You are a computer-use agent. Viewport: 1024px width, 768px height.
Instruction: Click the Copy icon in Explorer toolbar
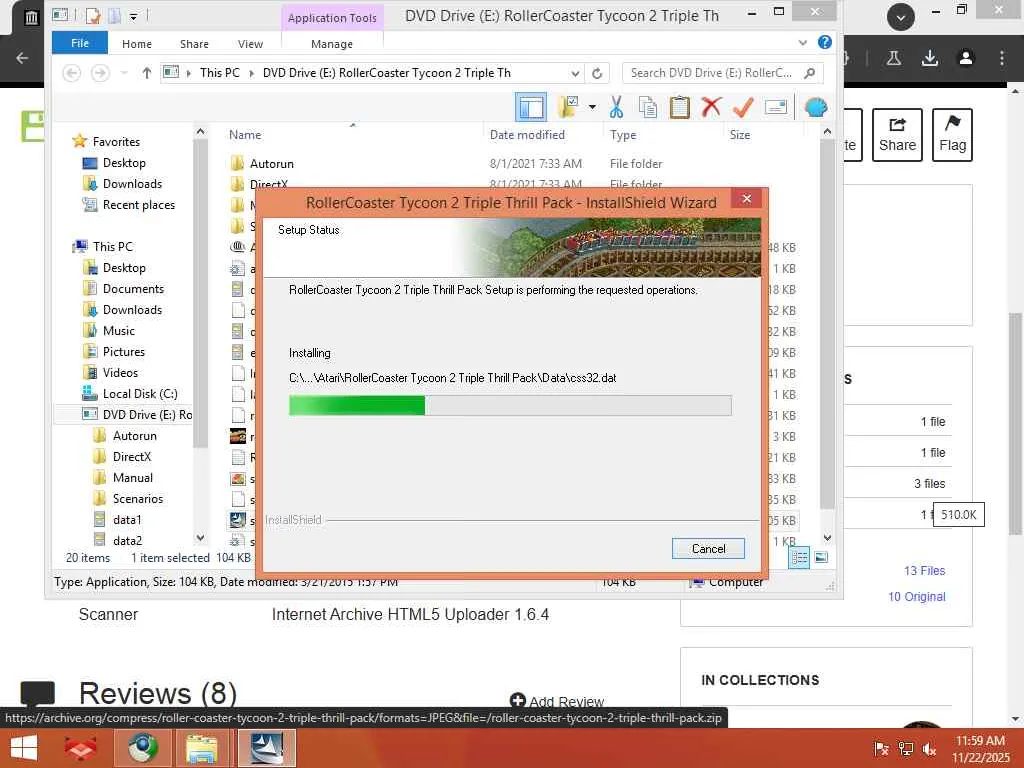click(x=647, y=106)
